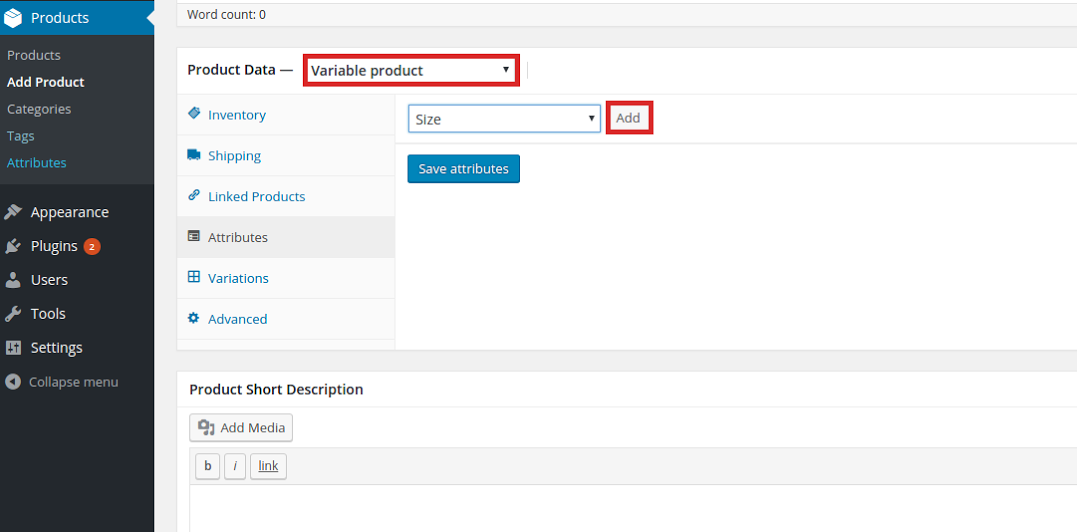1077x532 pixels.
Task: Click the Settings sliders icon
Action: (13, 347)
